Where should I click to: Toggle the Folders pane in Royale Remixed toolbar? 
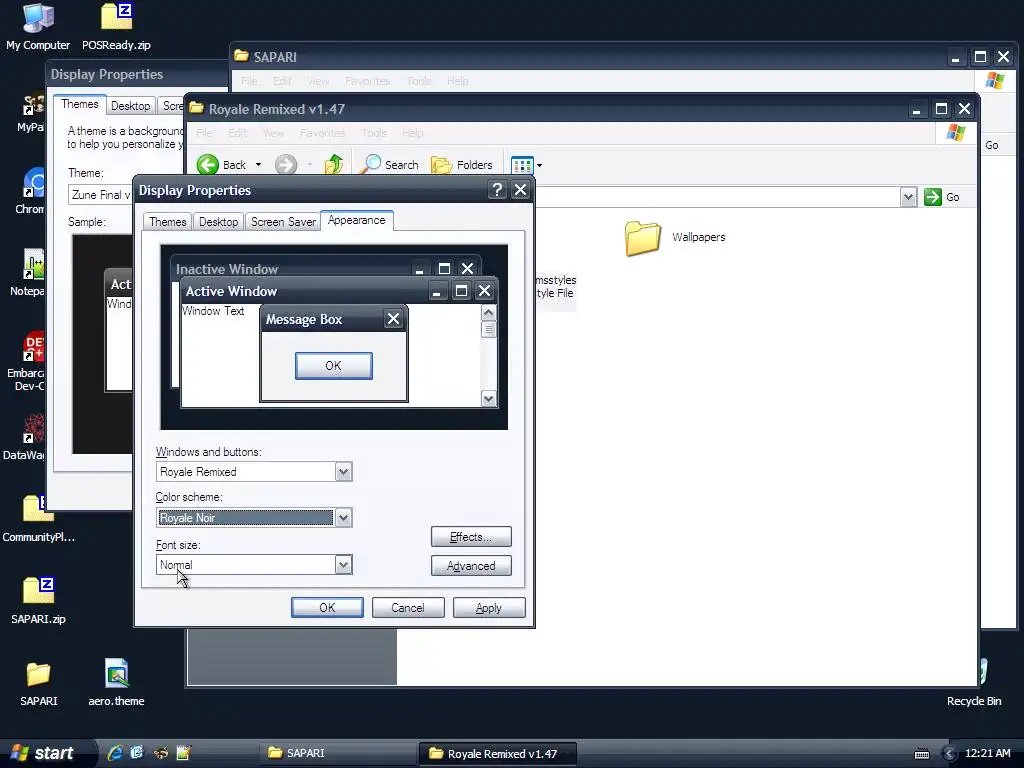coord(462,165)
